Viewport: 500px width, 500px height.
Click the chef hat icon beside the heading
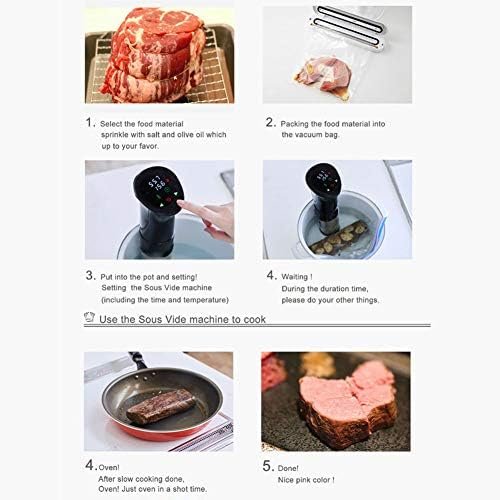pyautogui.click(x=89, y=317)
